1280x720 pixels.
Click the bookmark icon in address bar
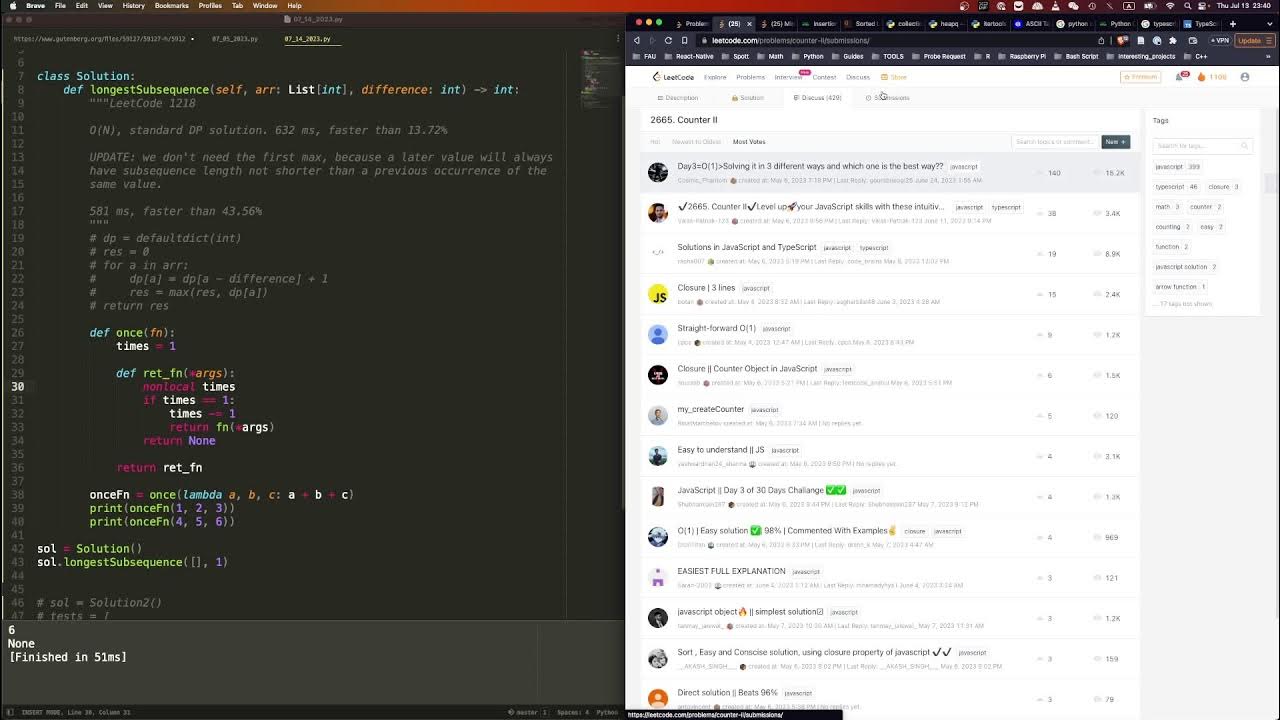pos(684,40)
